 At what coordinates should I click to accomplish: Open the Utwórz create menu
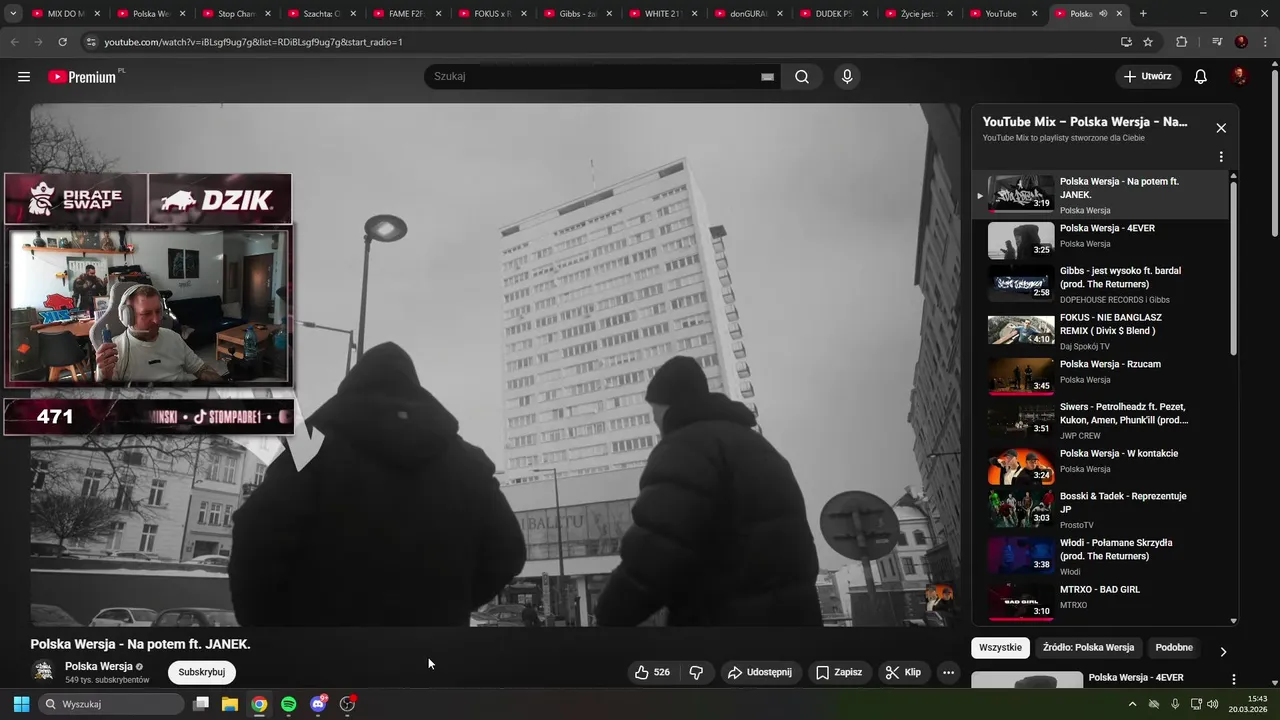(1148, 77)
